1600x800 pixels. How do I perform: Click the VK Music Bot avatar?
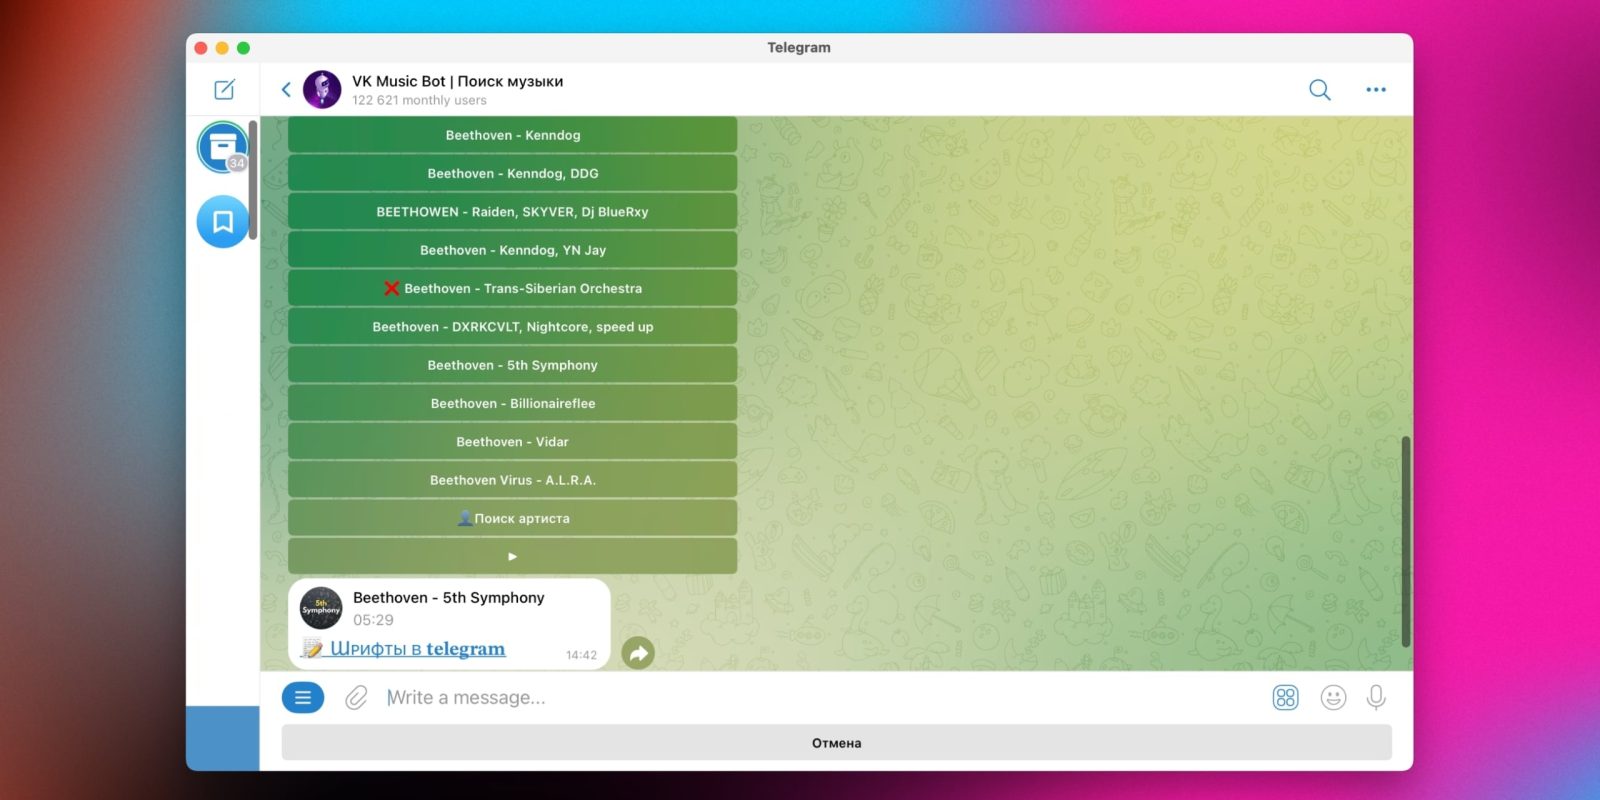322,90
